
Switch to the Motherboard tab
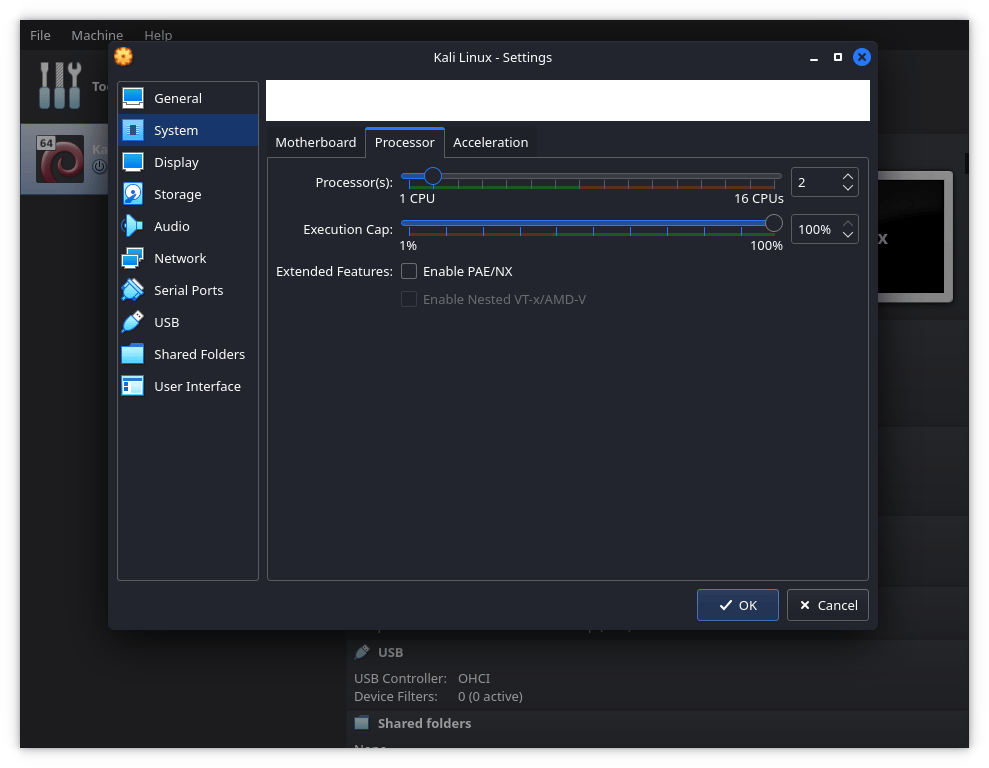click(315, 142)
